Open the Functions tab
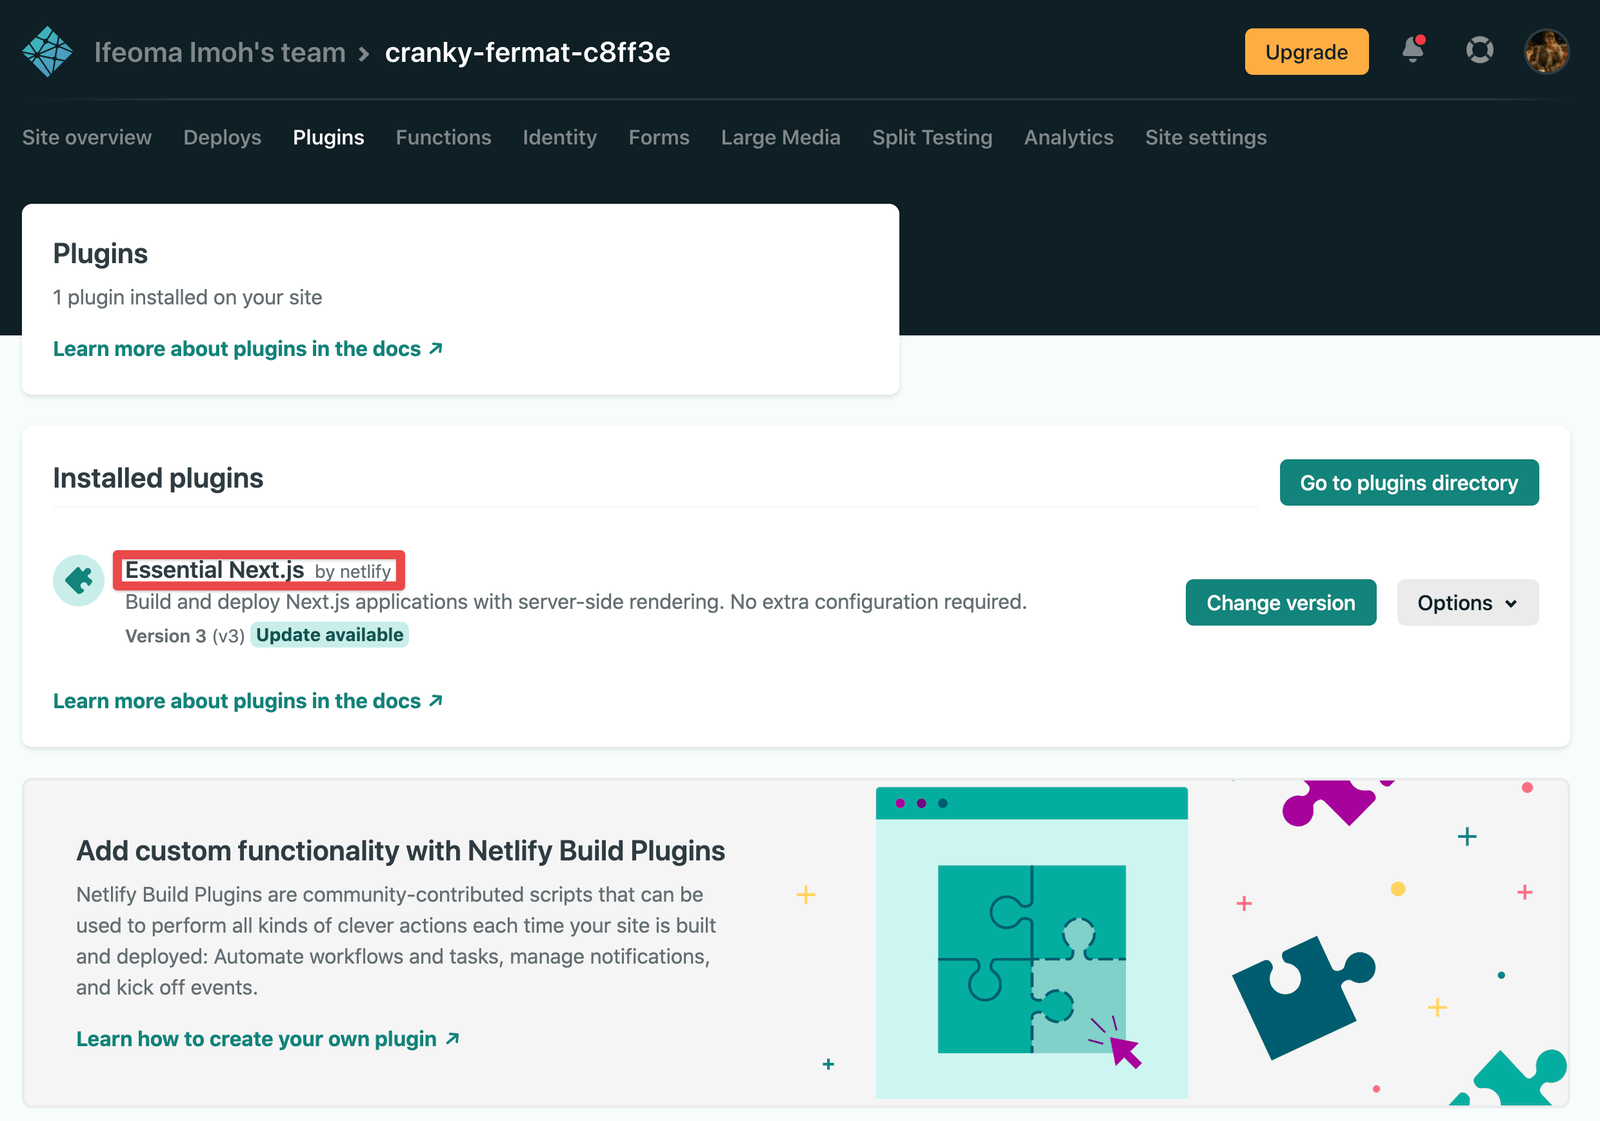1600x1121 pixels. [443, 137]
